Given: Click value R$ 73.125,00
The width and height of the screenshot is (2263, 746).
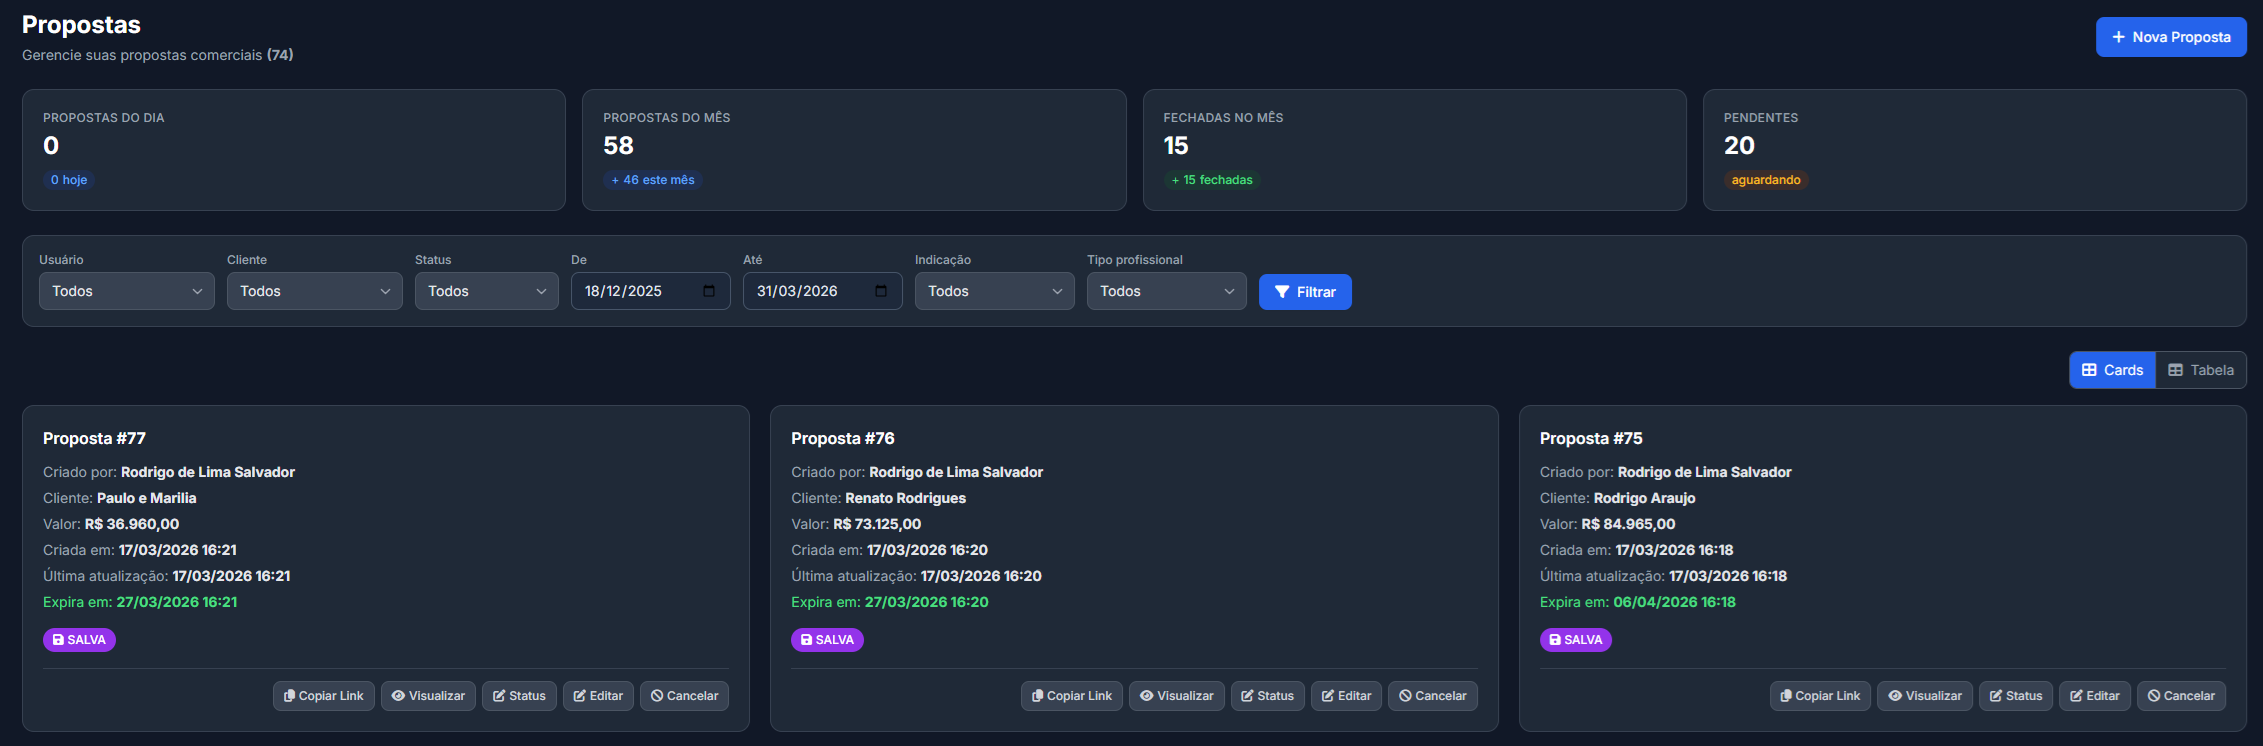Looking at the screenshot, I should click(877, 524).
